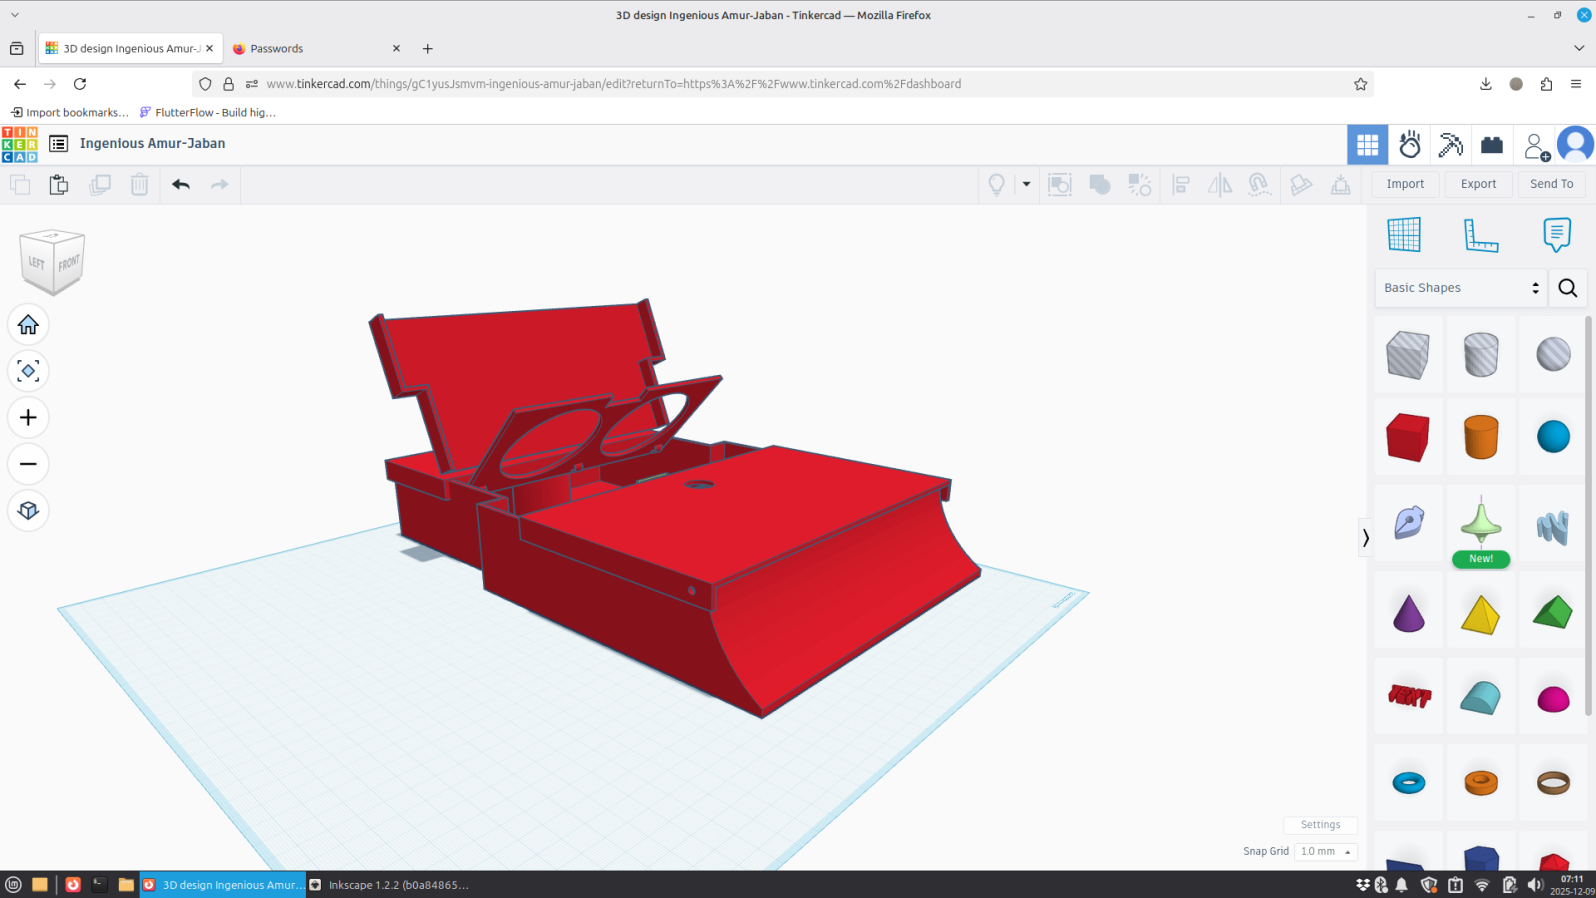1596x898 pixels.
Task: Toggle show all lightbulb icon
Action: [x=996, y=184]
